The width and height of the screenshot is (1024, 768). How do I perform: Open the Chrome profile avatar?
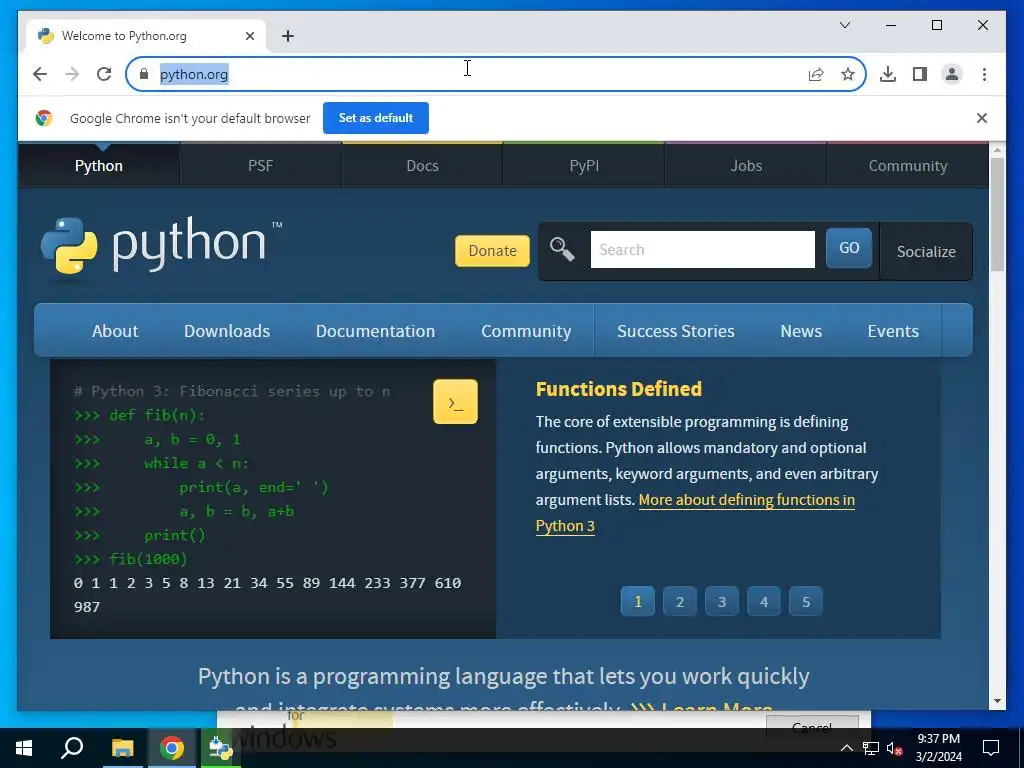[x=952, y=74]
